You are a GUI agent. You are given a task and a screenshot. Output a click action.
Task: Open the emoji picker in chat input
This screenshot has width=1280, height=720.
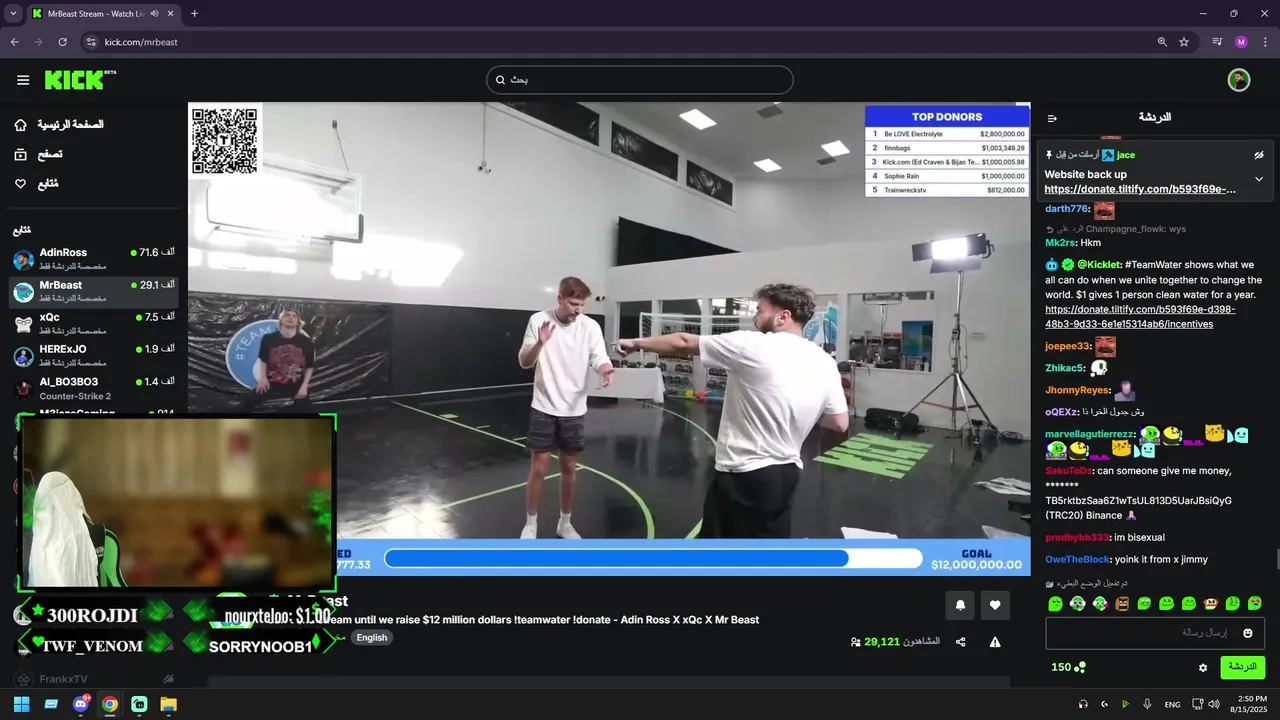[x=1247, y=633]
